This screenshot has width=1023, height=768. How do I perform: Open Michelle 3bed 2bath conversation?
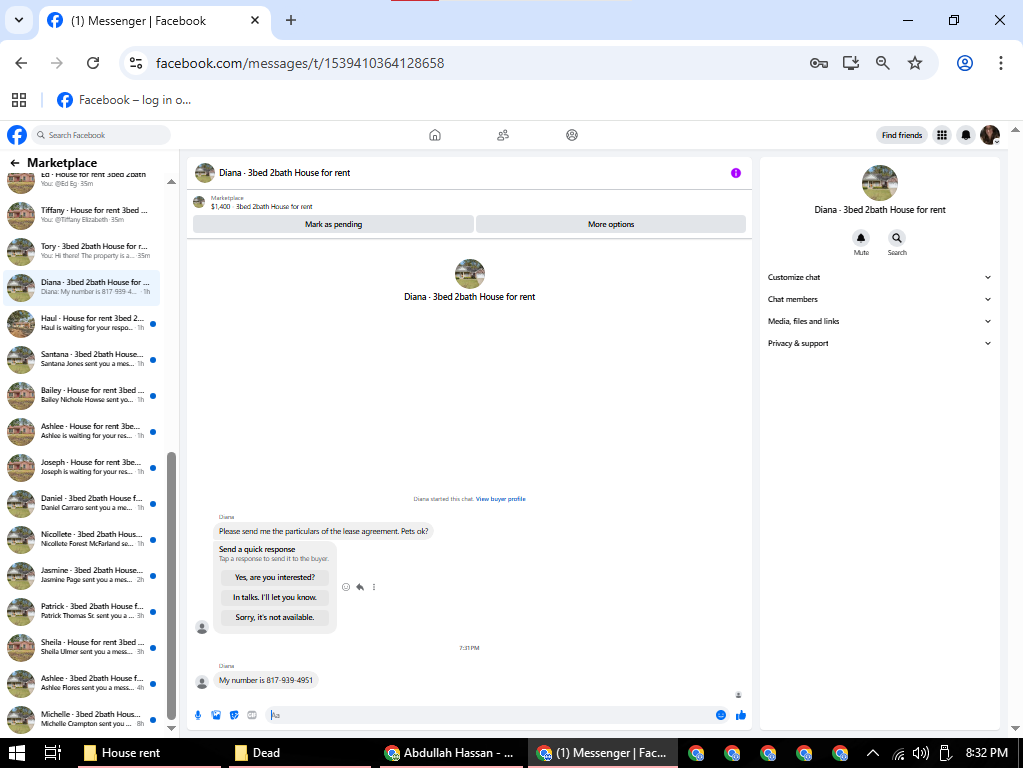click(x=82, y=719)
